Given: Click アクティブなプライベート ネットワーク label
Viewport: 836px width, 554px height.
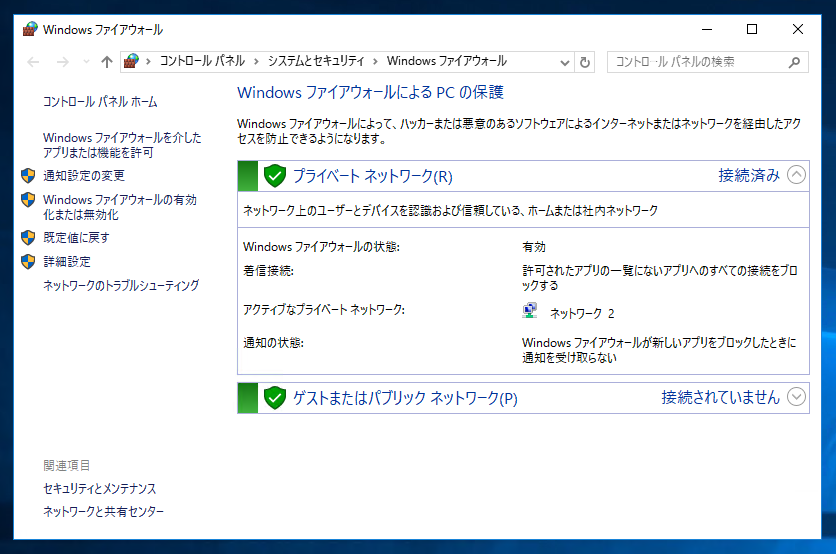Looking at the screenshot, I should [324, 310].
